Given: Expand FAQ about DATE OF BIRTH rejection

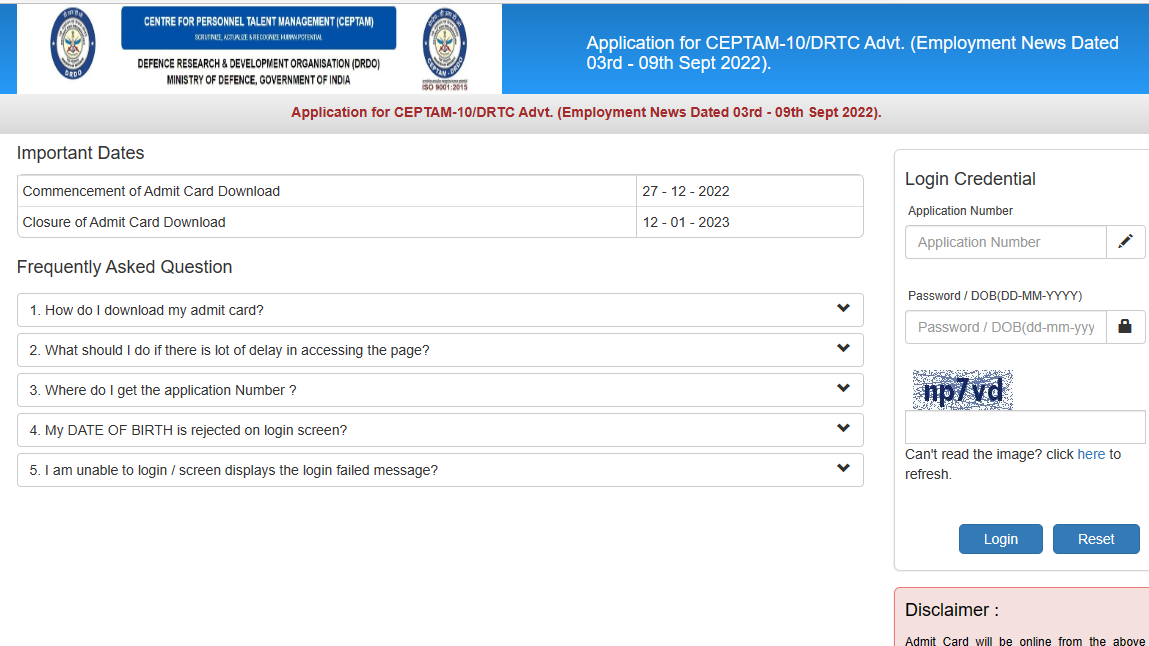Looking at the screenshot, I should point(440,430).
